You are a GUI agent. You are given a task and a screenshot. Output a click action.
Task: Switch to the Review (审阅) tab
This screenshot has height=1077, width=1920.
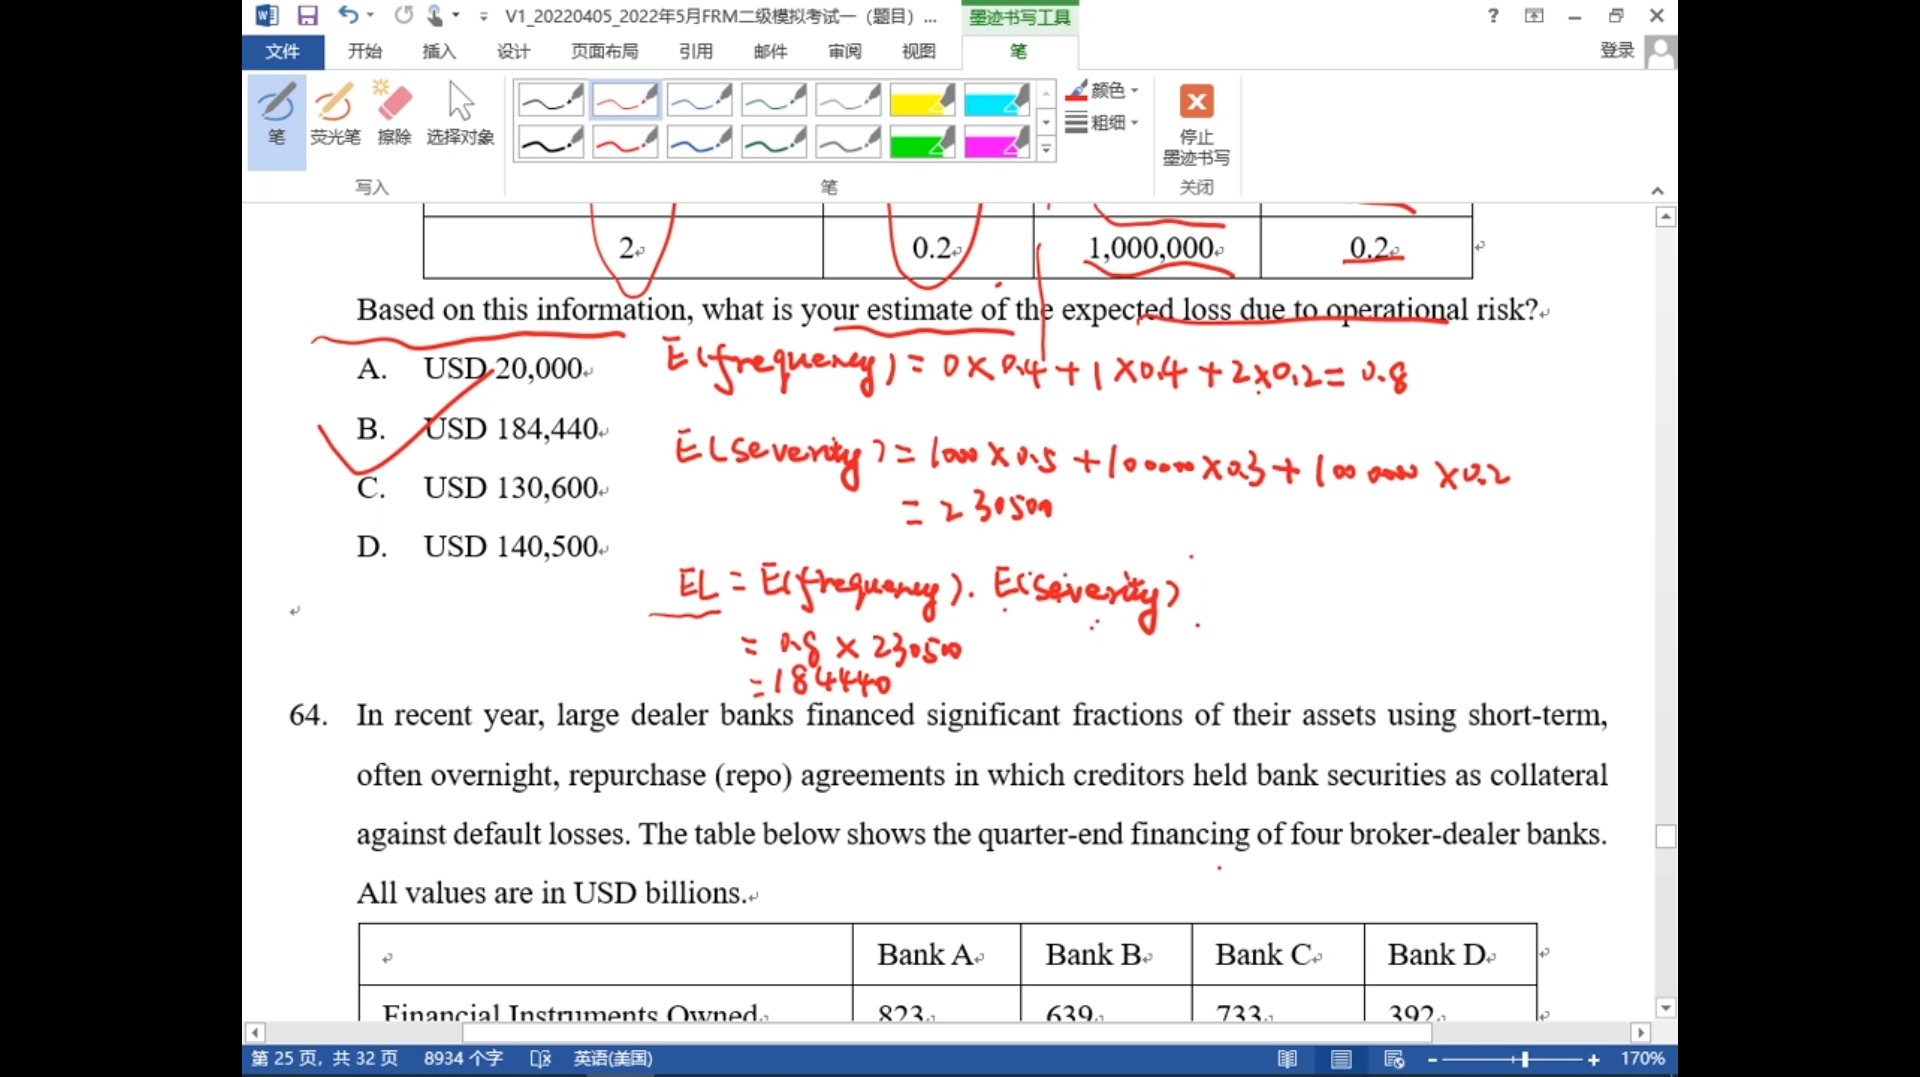click(x=844, y=51)
